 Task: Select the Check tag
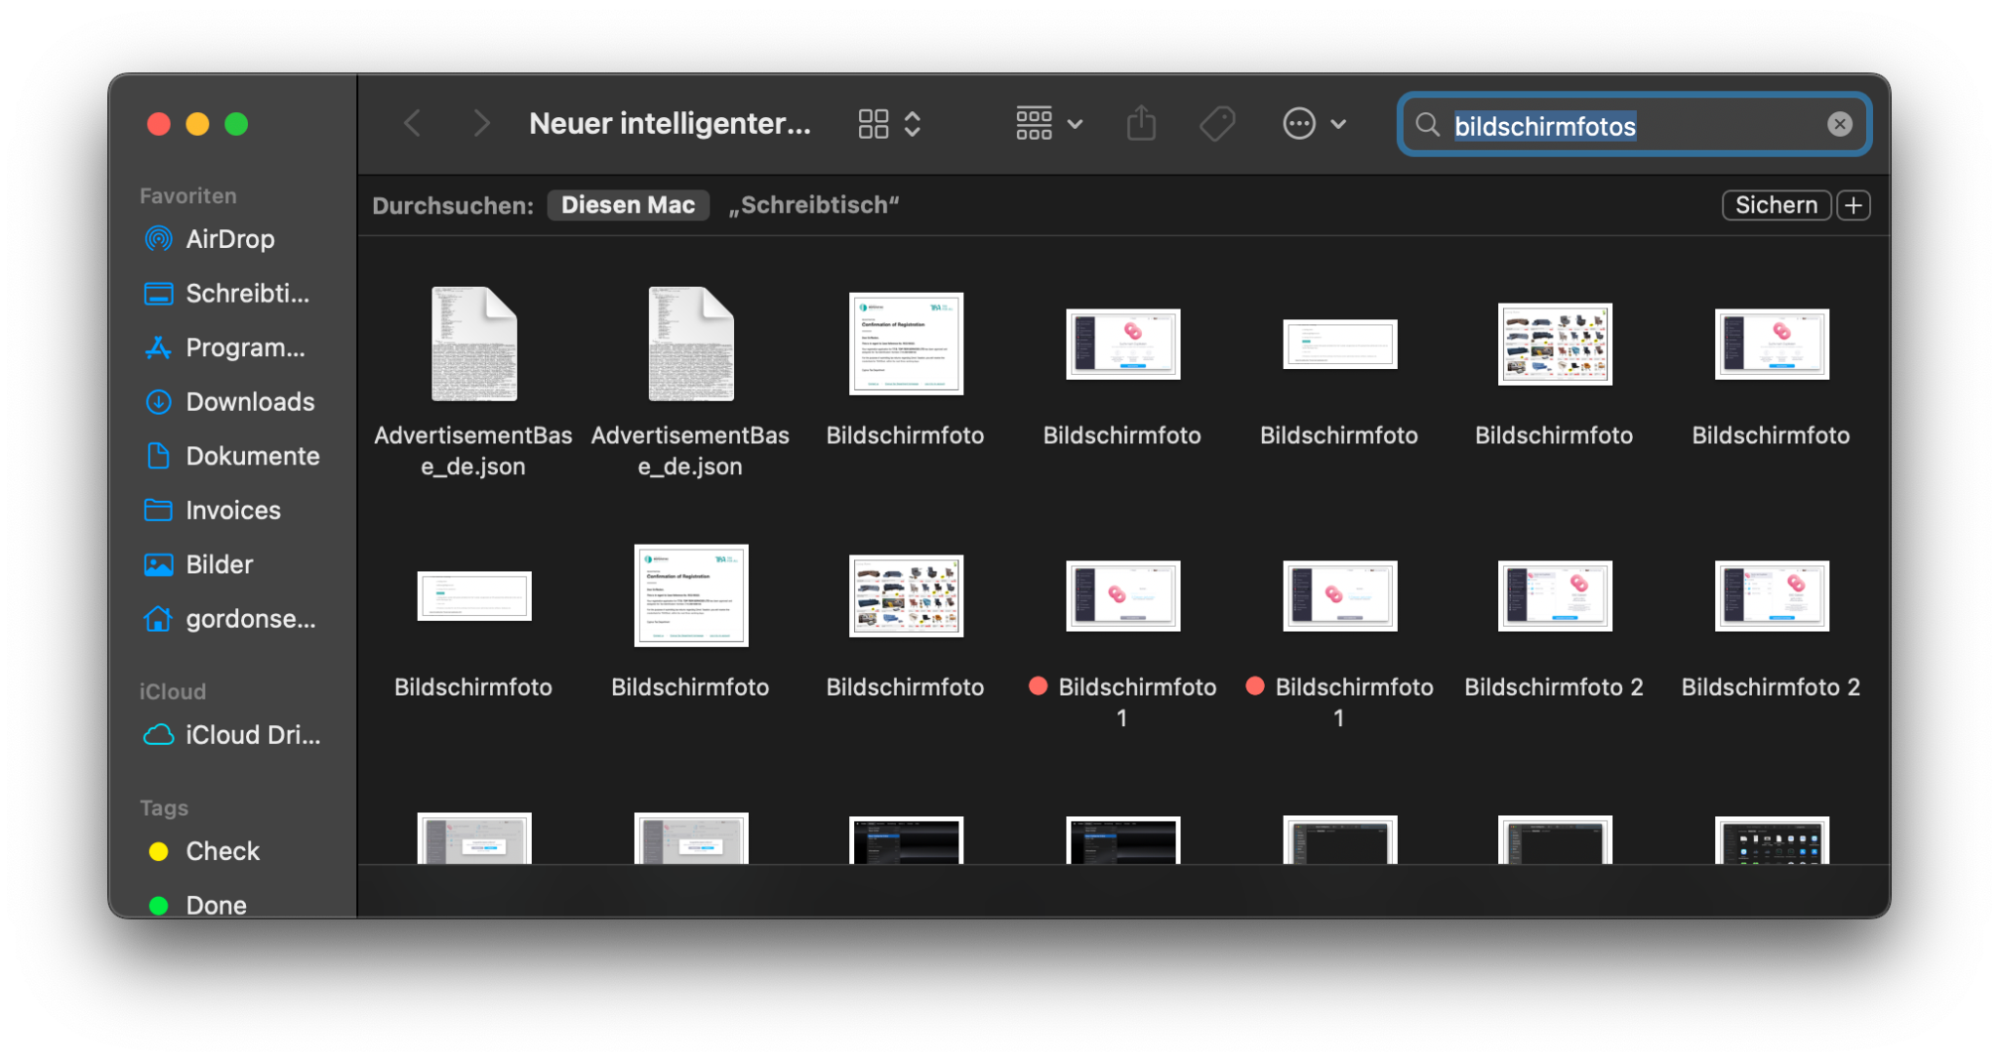(x=222, y=850)
